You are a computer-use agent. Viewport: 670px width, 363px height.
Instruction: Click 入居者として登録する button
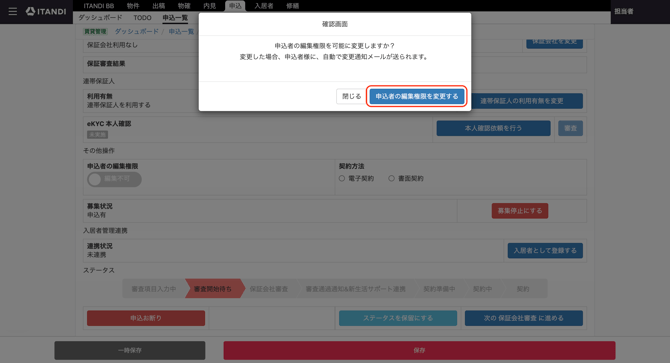(x=545, y=251)
